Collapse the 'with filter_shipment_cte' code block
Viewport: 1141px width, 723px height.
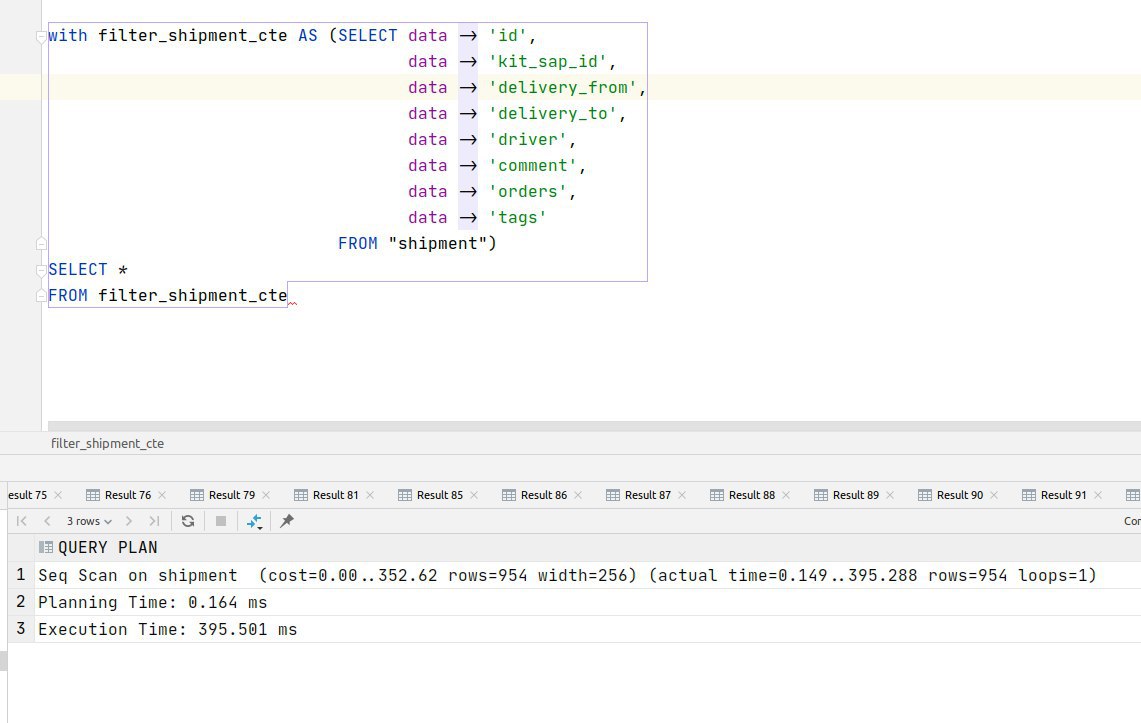pos(41,36)
